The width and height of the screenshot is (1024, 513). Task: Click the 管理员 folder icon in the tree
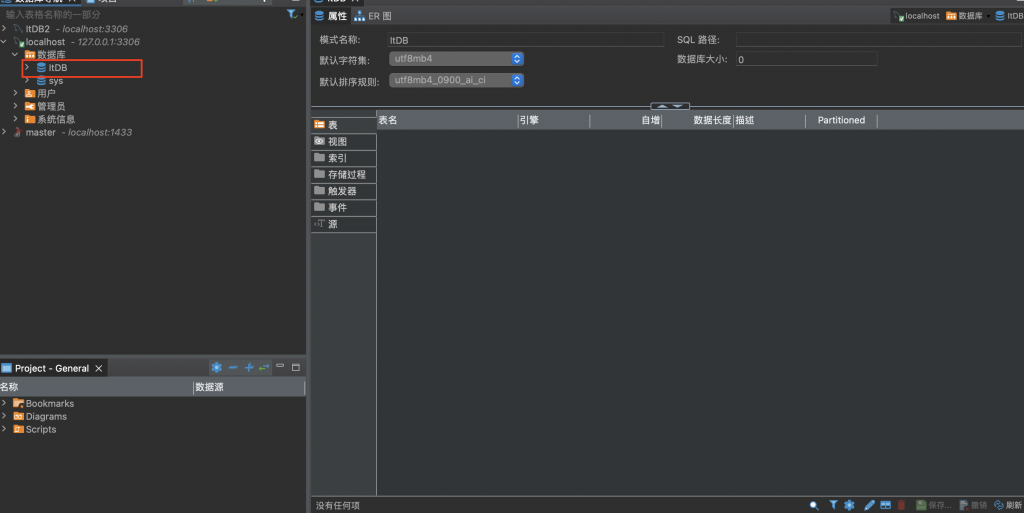pyautogui.click(x=29, y=106)
